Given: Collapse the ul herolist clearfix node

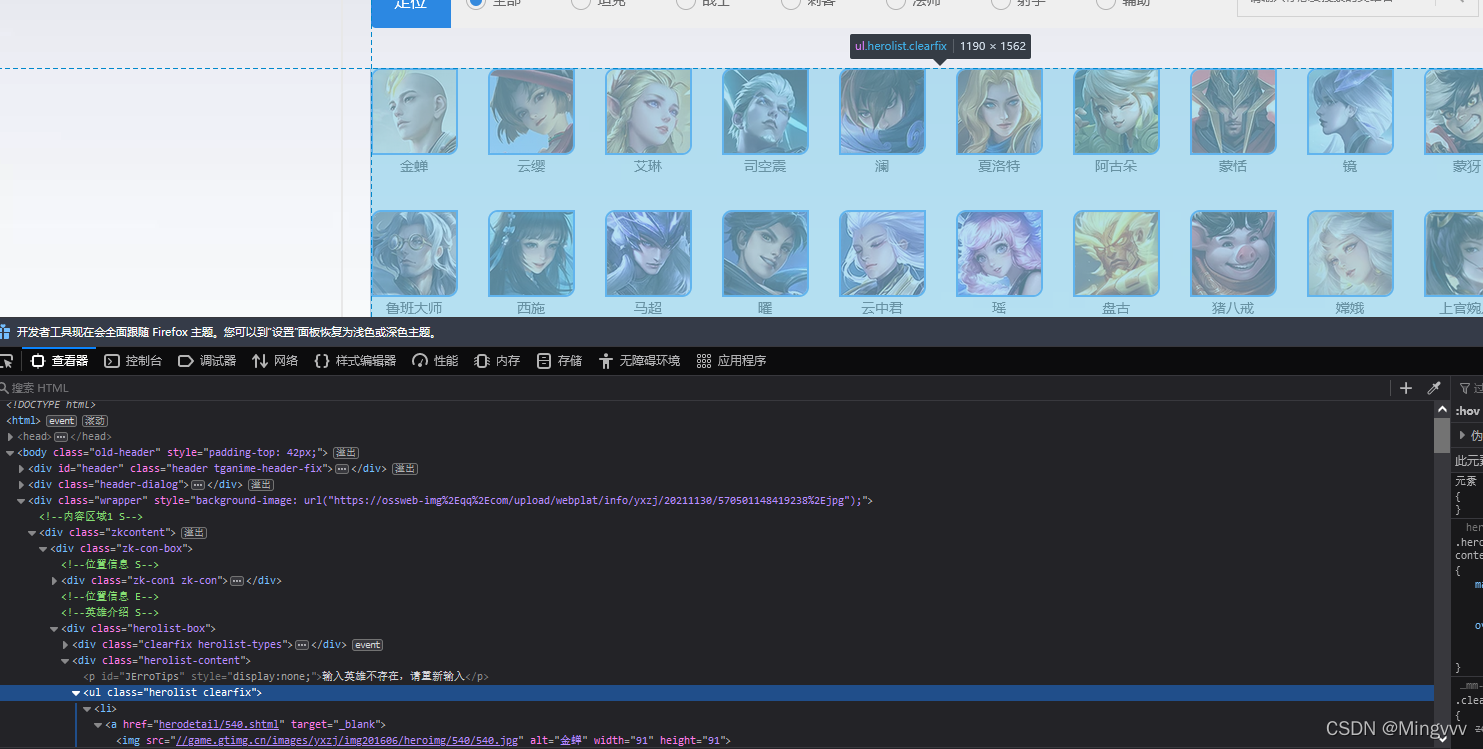Looking at the screenshot, I should click(77, 693).
